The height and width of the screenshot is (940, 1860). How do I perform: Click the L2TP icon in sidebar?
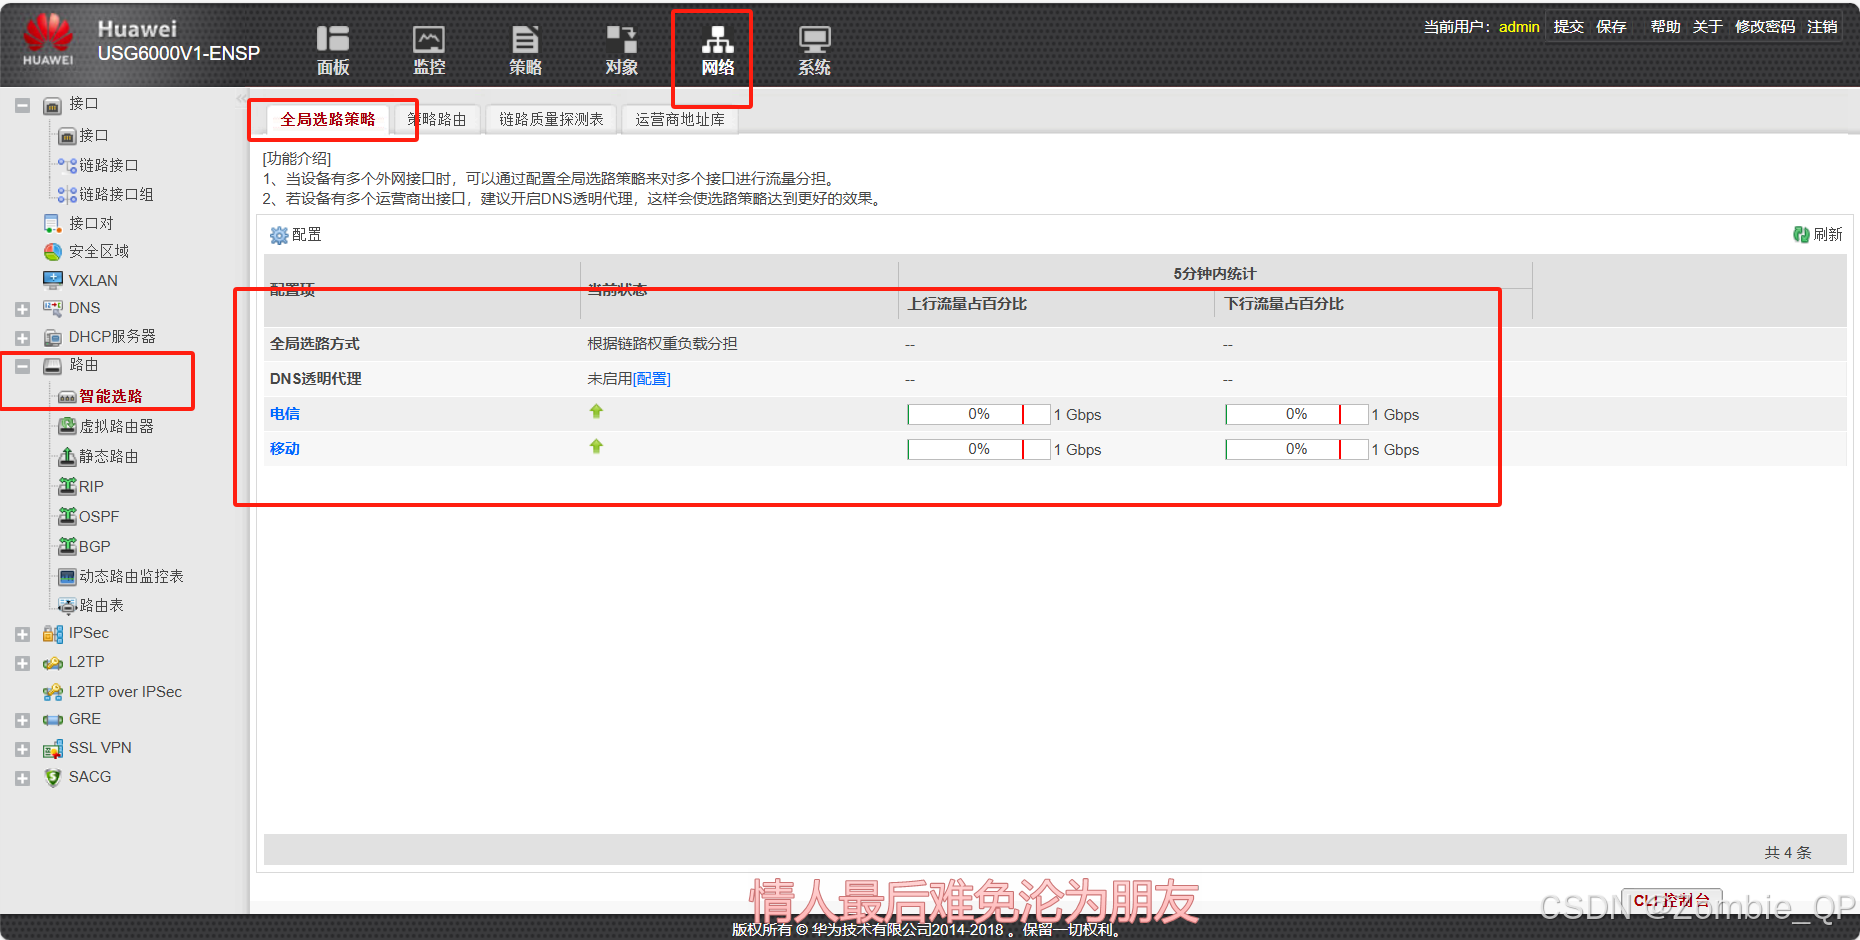pyautogui.click(x=53, y=662)
